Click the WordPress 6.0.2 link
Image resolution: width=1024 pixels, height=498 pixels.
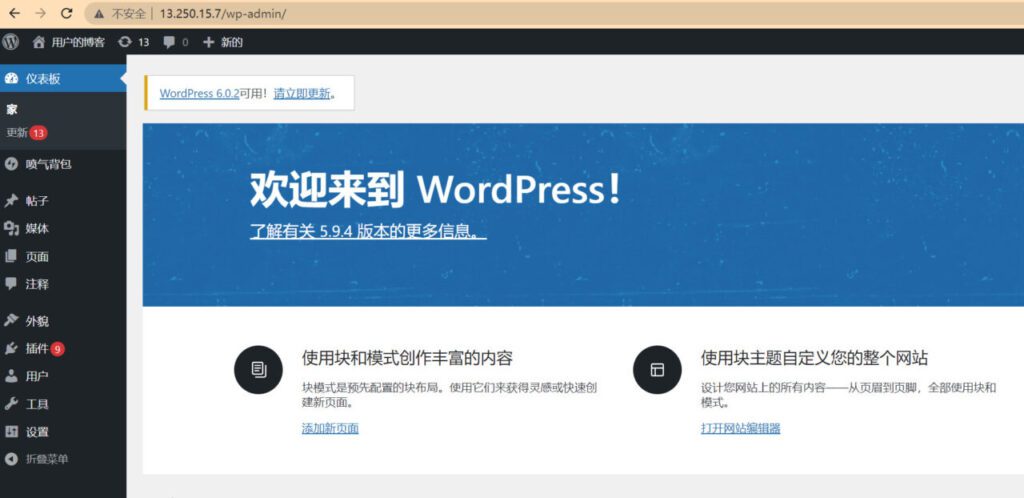(199, 93)
